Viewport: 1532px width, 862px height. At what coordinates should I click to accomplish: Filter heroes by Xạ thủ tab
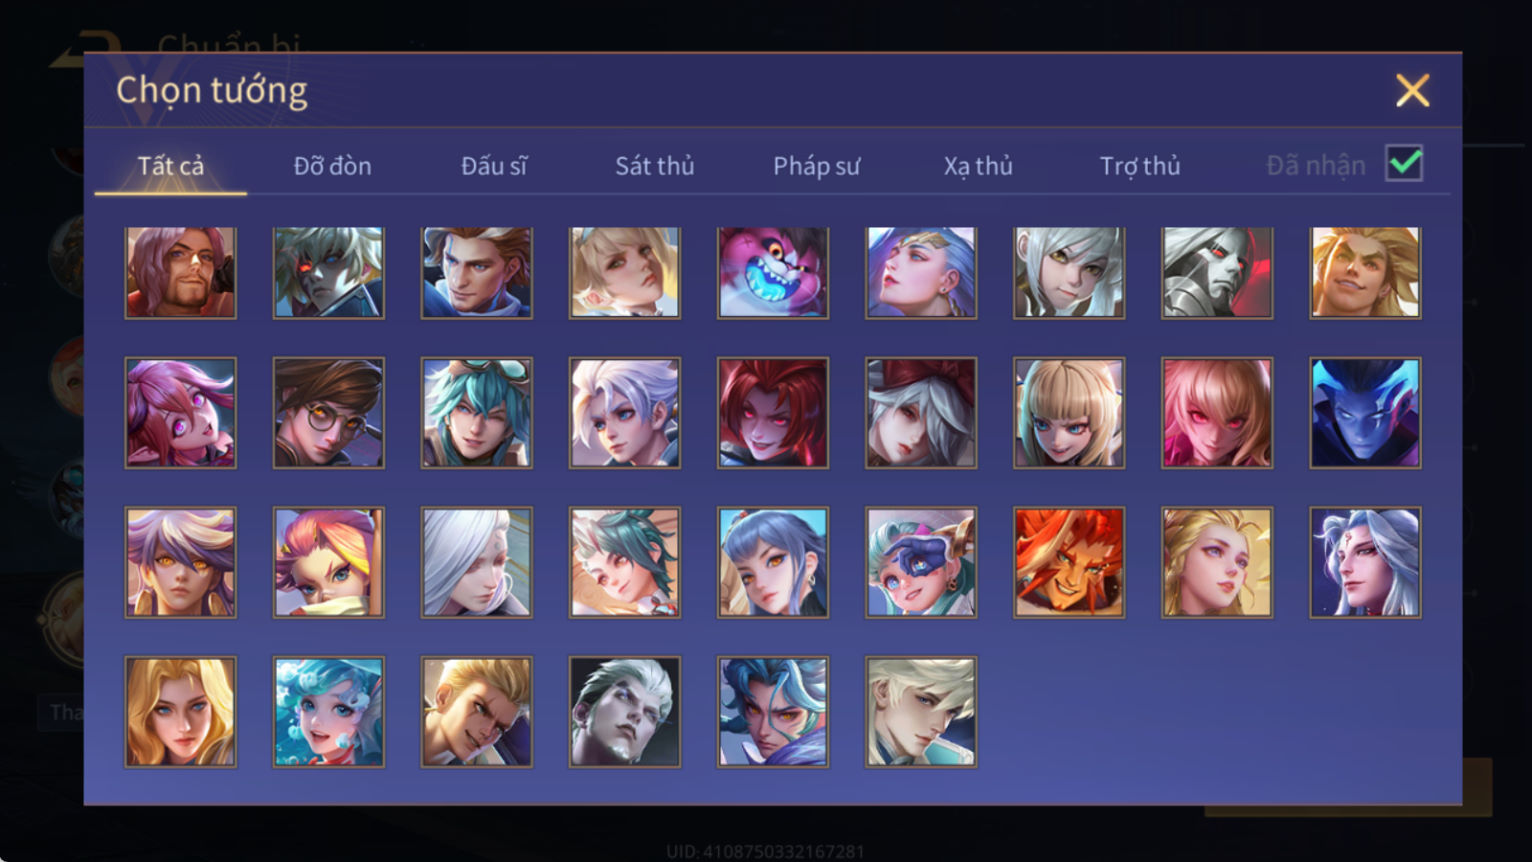[978, 166]
